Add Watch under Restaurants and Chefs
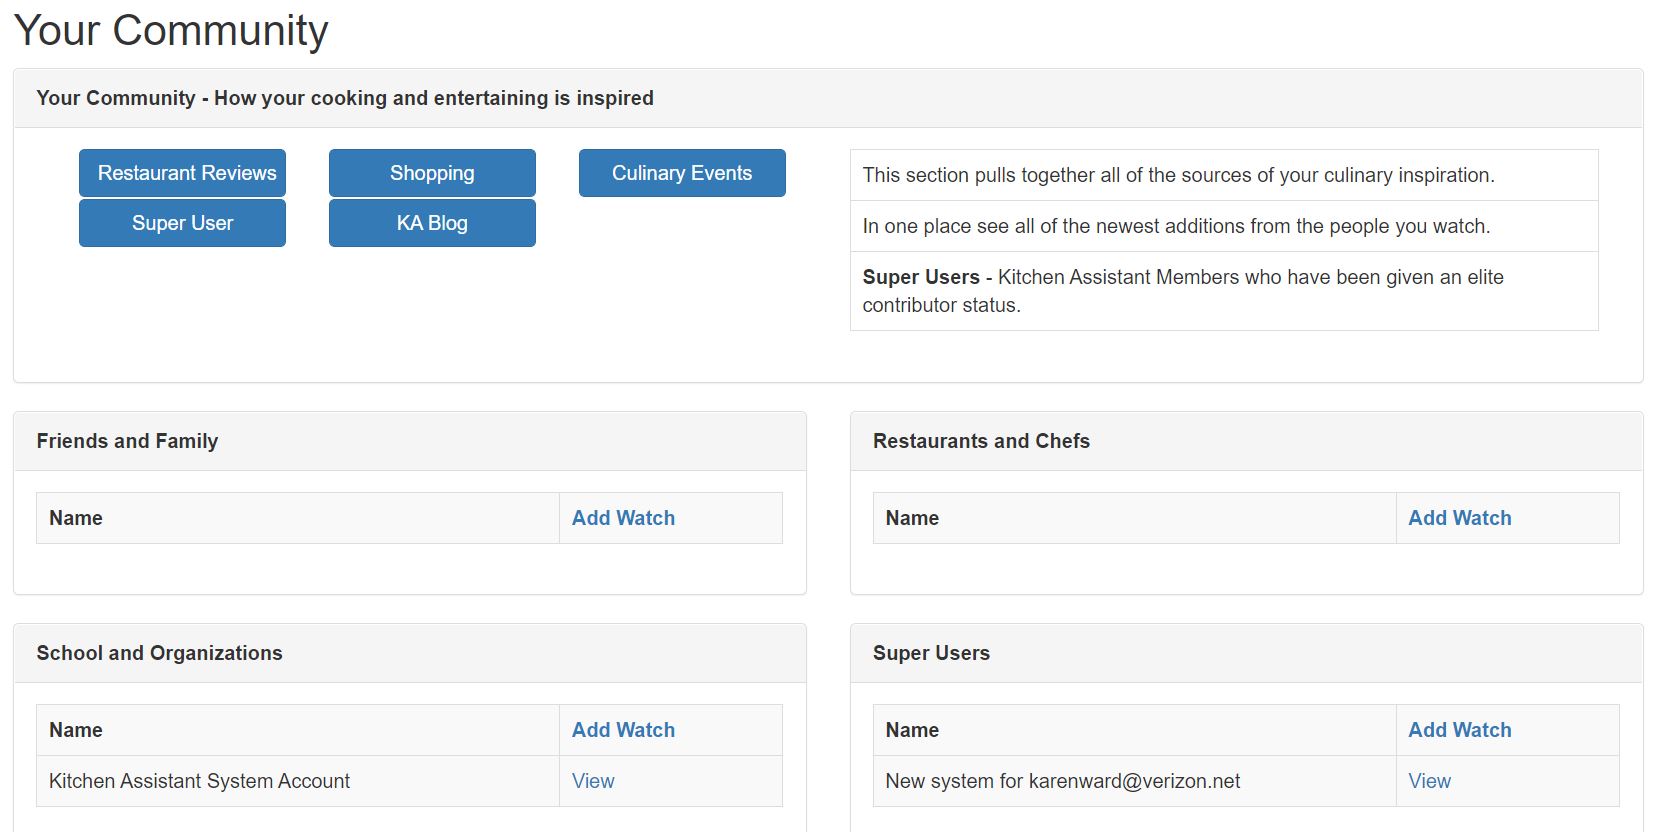 (1460, 518)
